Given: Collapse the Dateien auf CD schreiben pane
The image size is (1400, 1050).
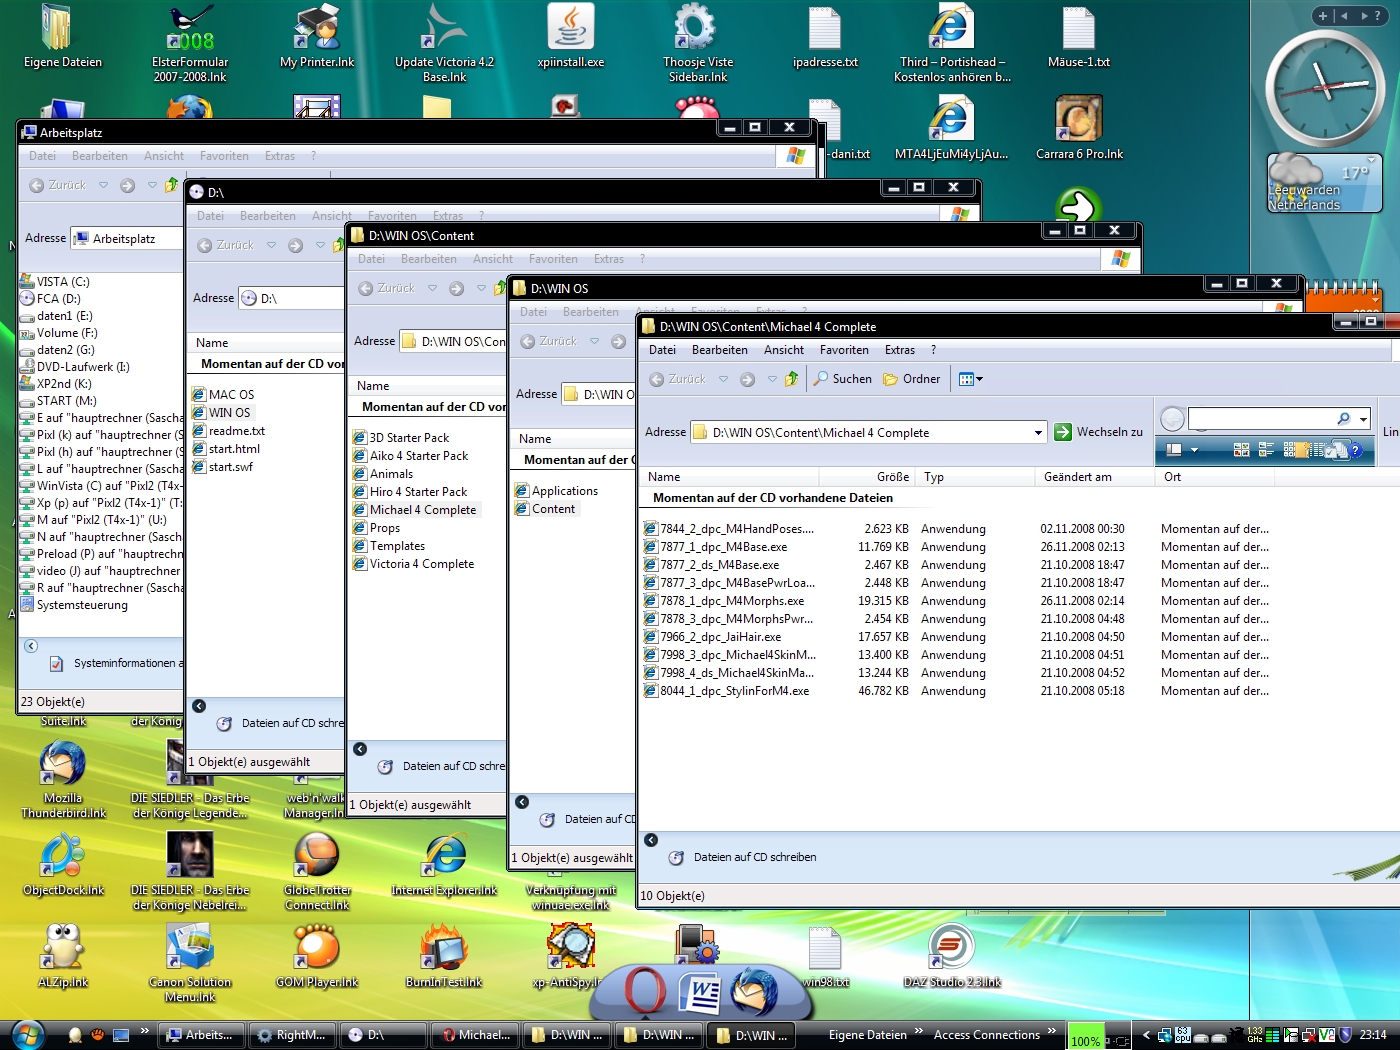Looking at the screenshot, I should point(651,840).
